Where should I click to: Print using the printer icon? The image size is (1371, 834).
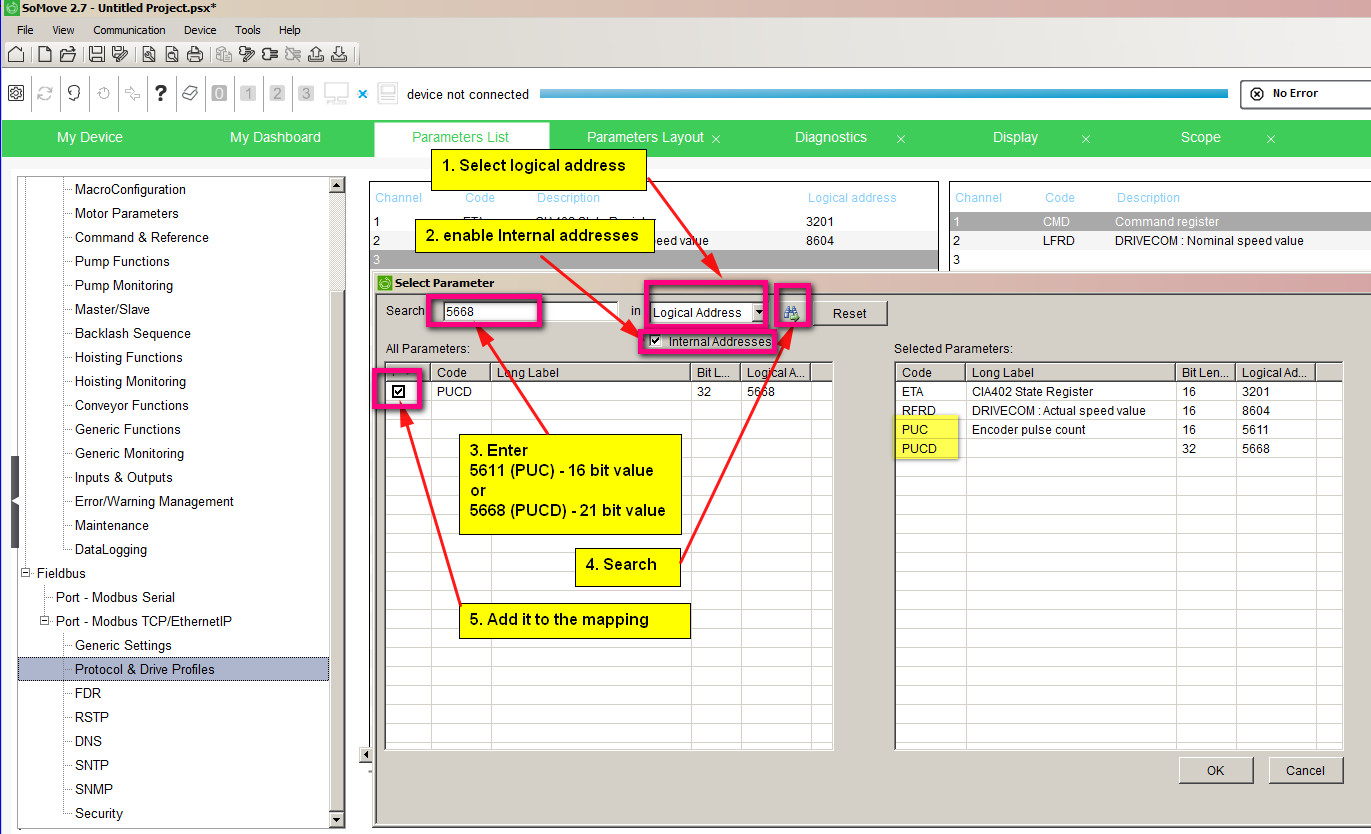195,54
